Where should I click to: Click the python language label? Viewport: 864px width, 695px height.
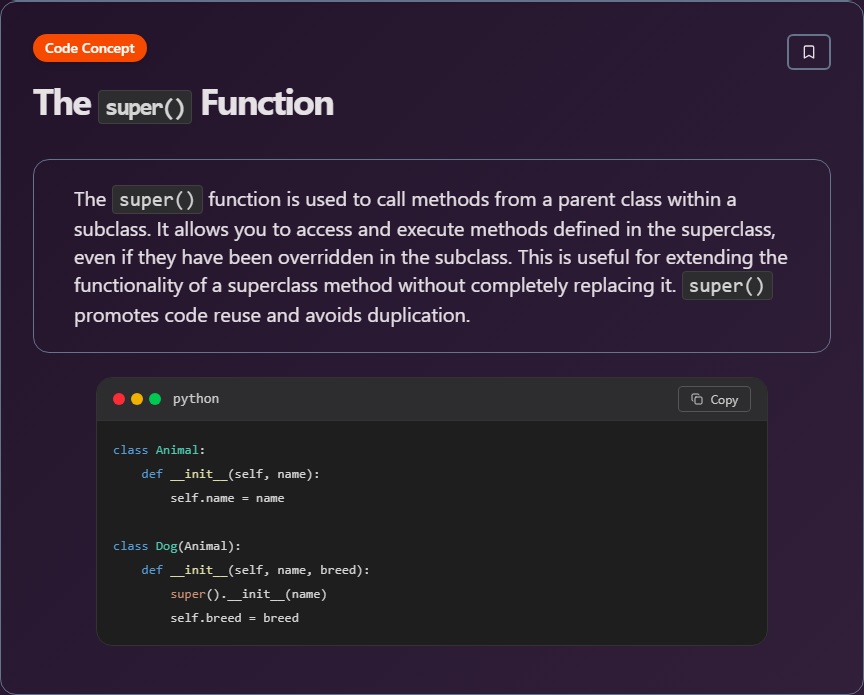196,399
